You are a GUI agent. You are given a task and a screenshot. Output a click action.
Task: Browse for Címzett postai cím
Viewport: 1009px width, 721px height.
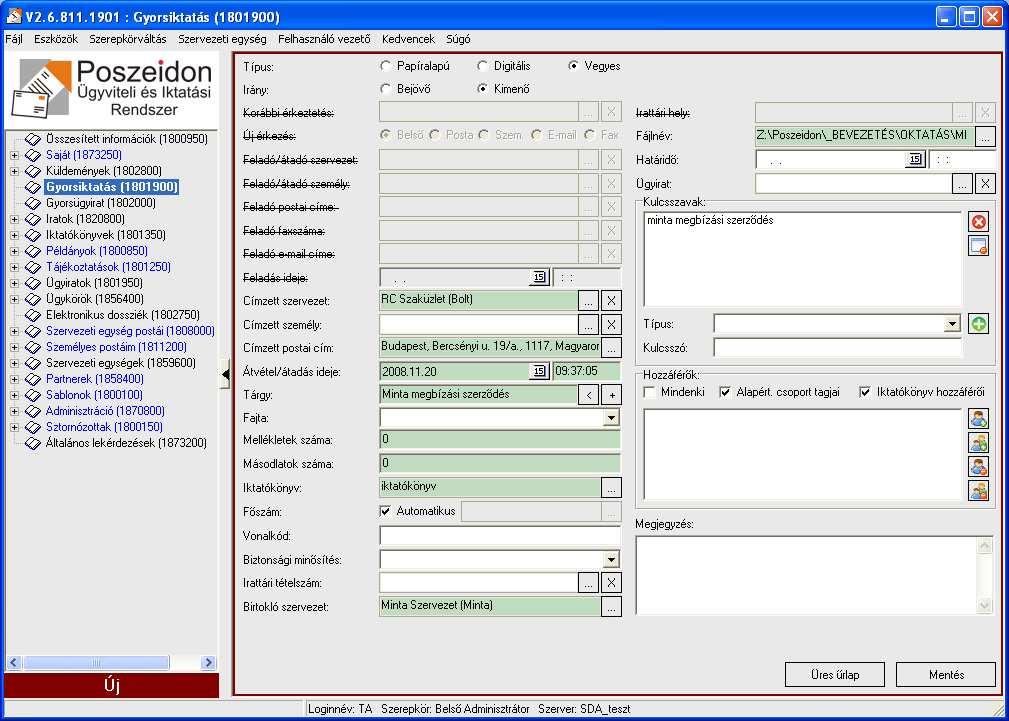click(x=611, y=348)
